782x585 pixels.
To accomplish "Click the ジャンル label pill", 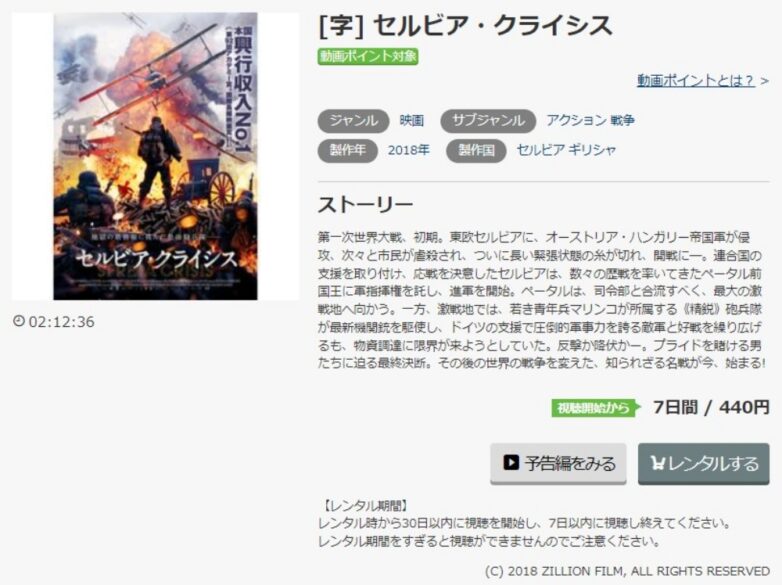I will point(353,121).
